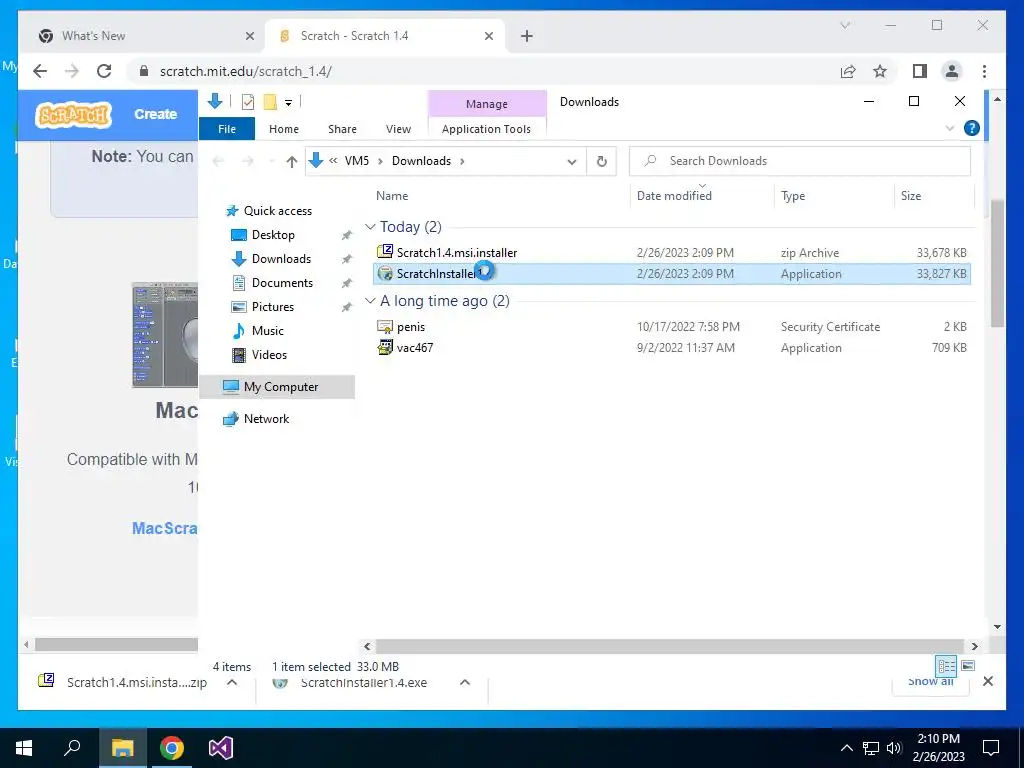Open Music in the navigation pane
This screenshot has height=768, width=1024.
click(268, 330)
